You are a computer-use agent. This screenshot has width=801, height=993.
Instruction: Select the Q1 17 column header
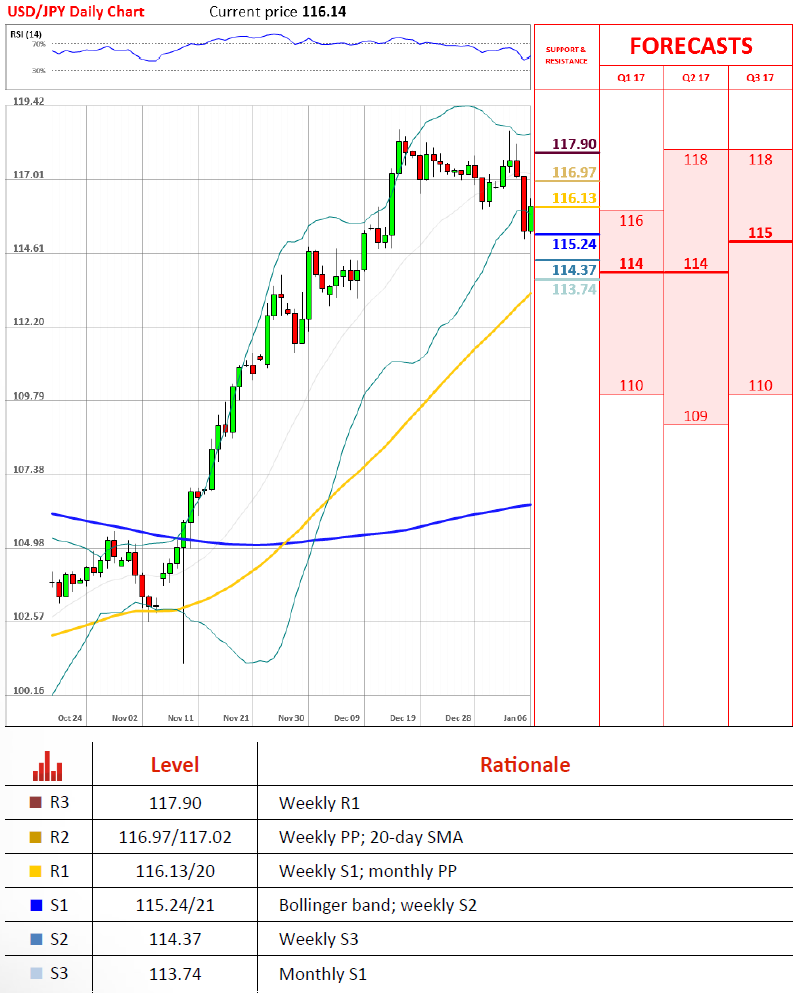click(x=631, y=77)
